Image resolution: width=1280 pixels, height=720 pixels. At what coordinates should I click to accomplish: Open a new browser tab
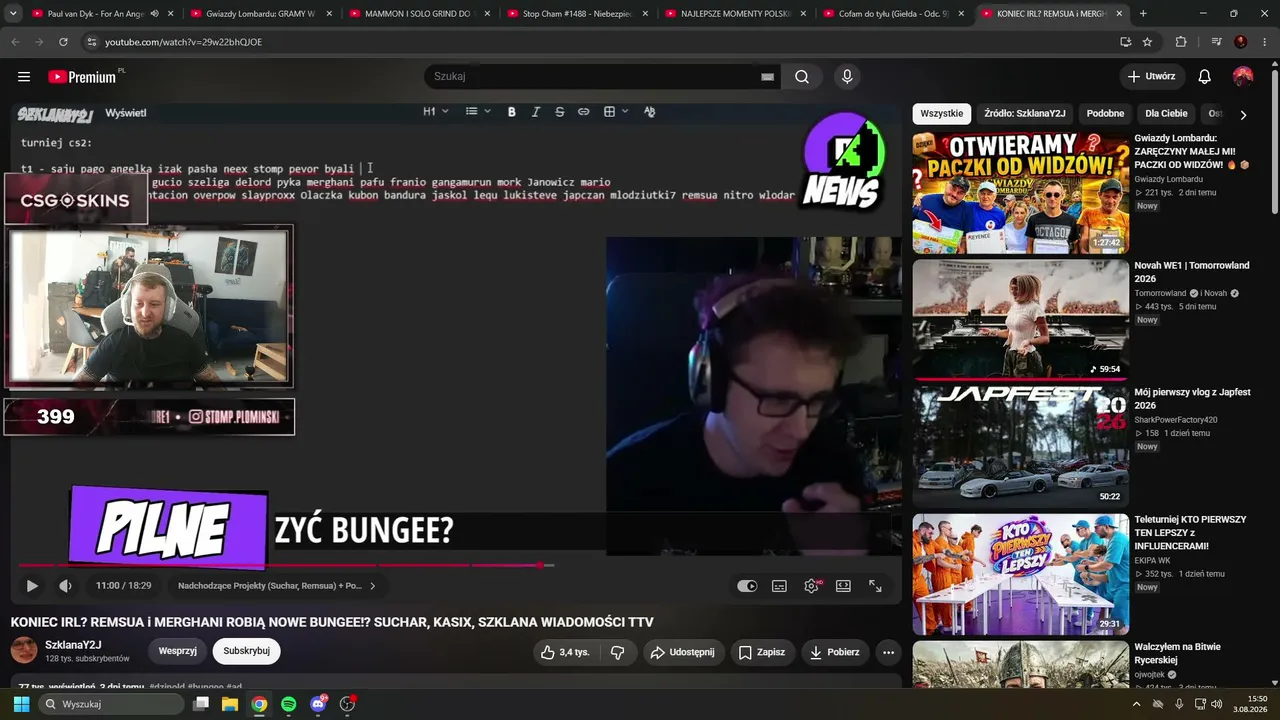pos(1143,14)
